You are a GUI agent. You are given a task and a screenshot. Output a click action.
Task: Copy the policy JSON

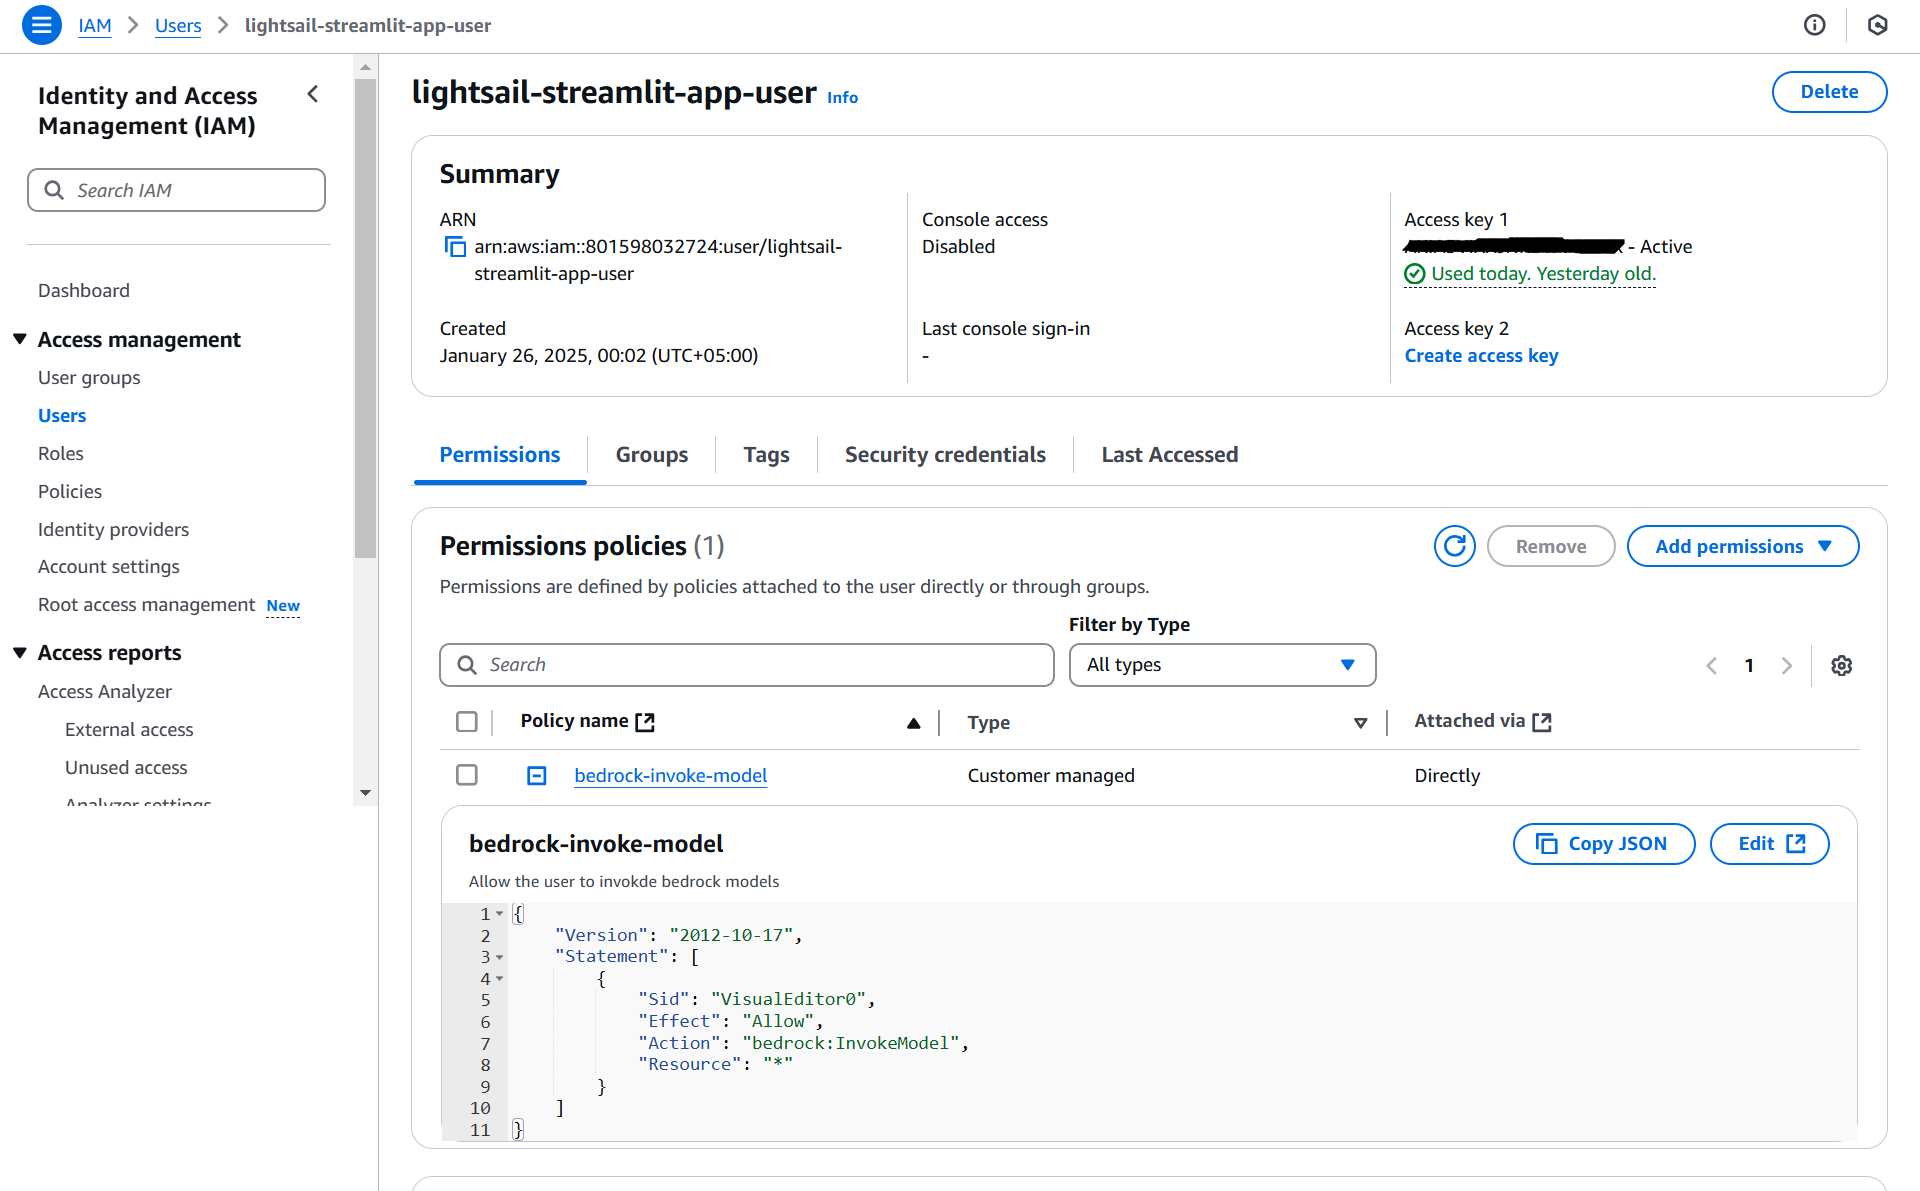[1603, 844]
